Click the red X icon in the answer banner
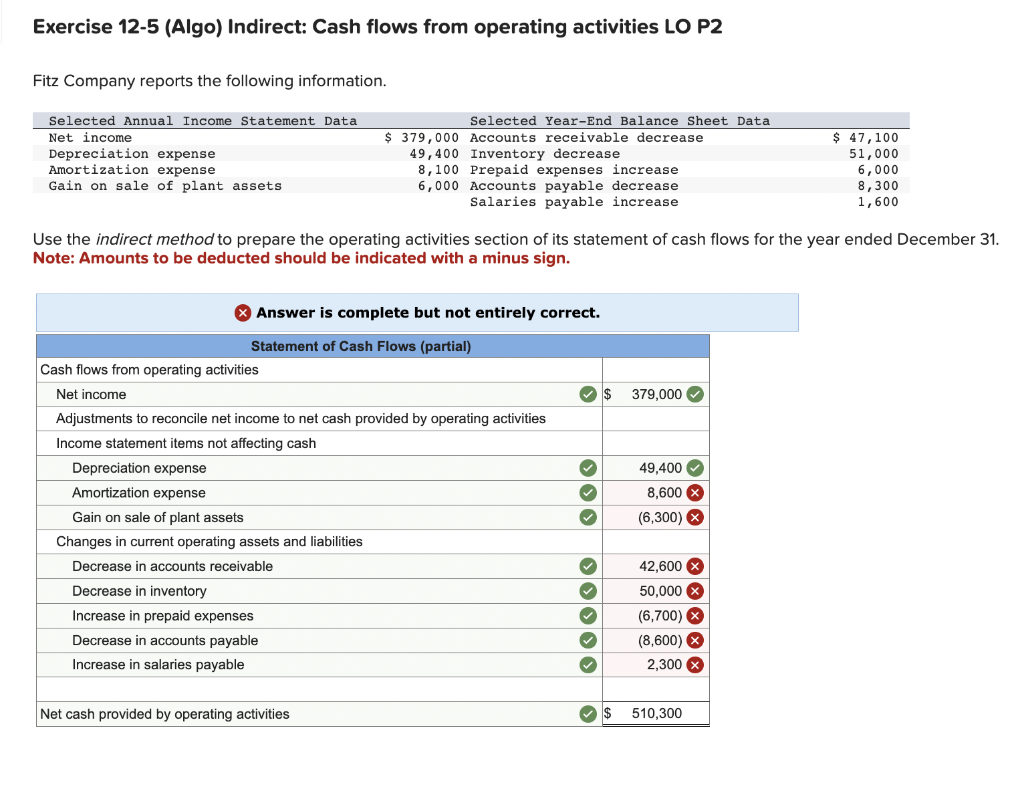This screenshot has height=811, width=1024. coord(241,312)
